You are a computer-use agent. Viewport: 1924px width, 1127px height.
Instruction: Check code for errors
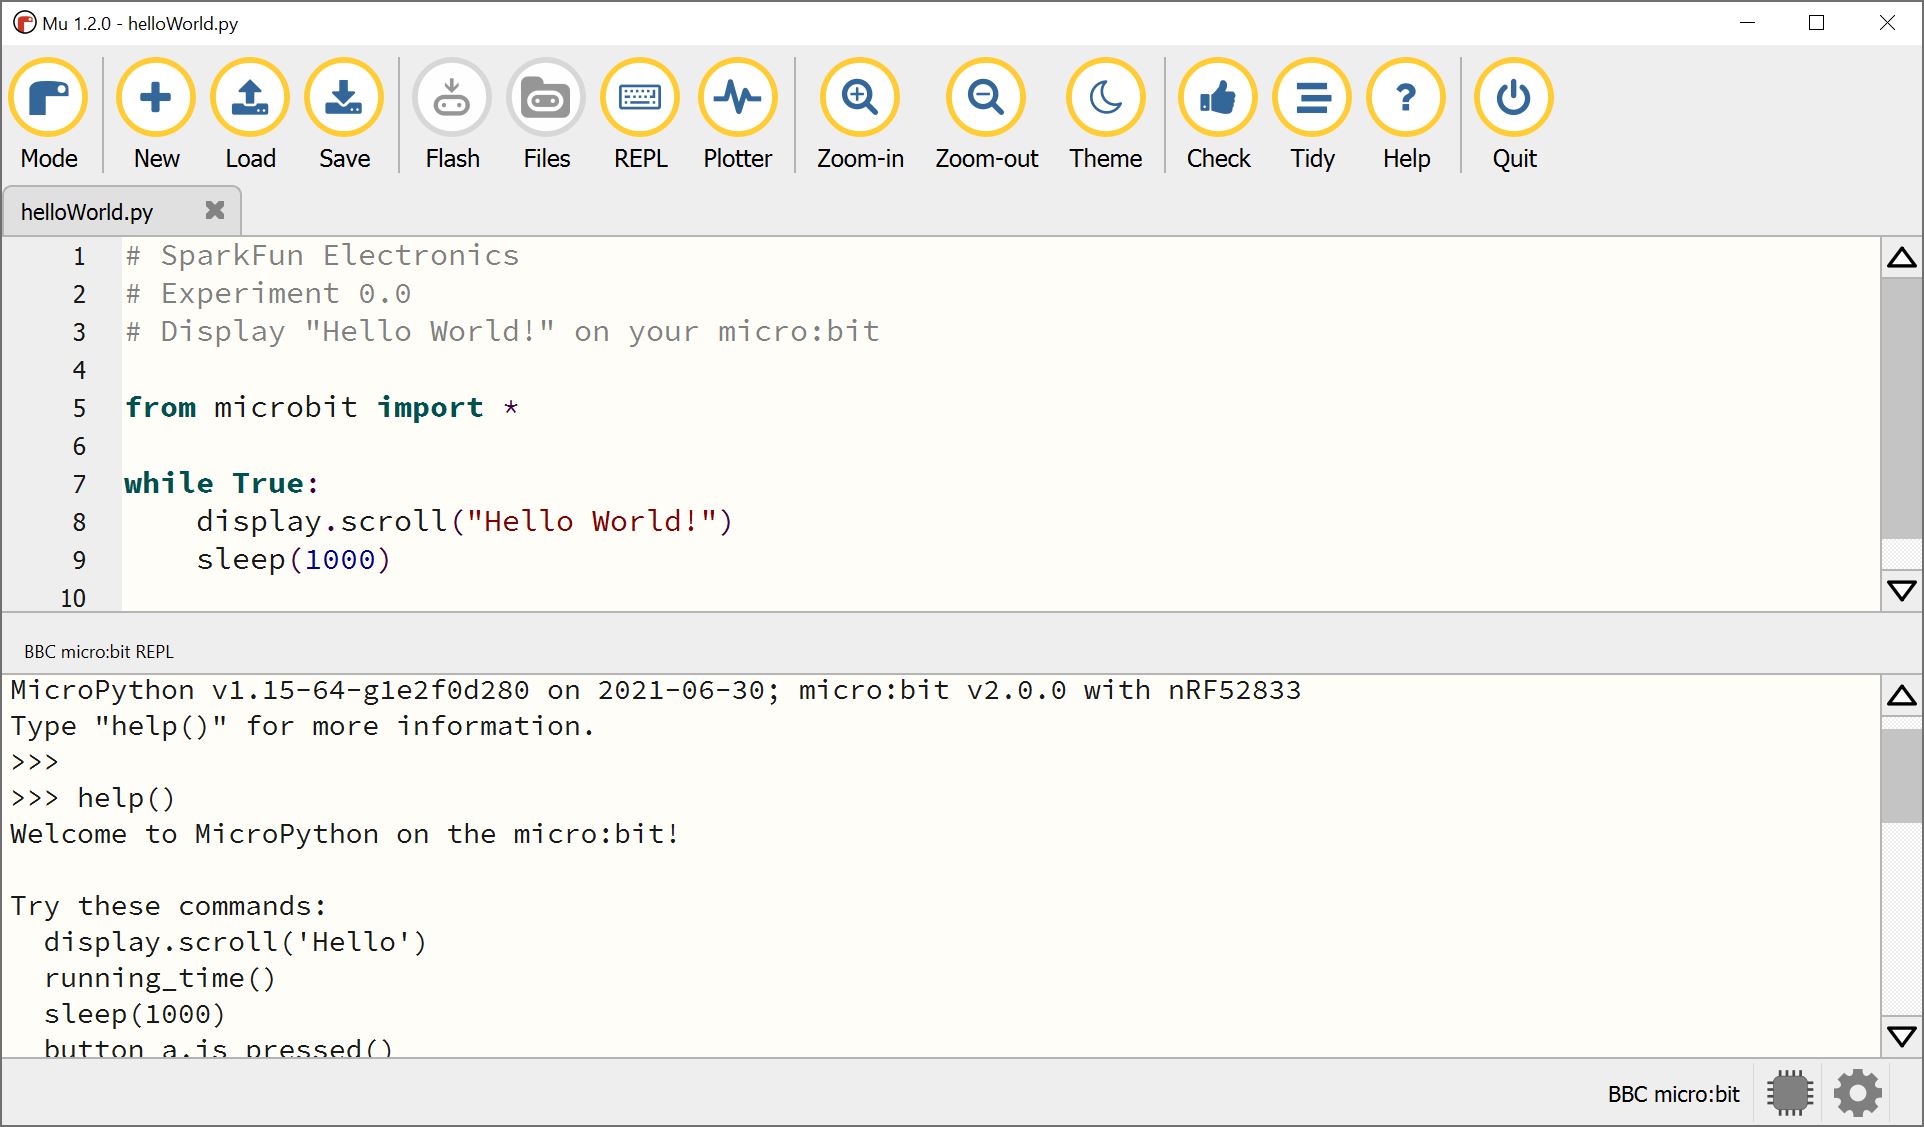click(1218, 114)
